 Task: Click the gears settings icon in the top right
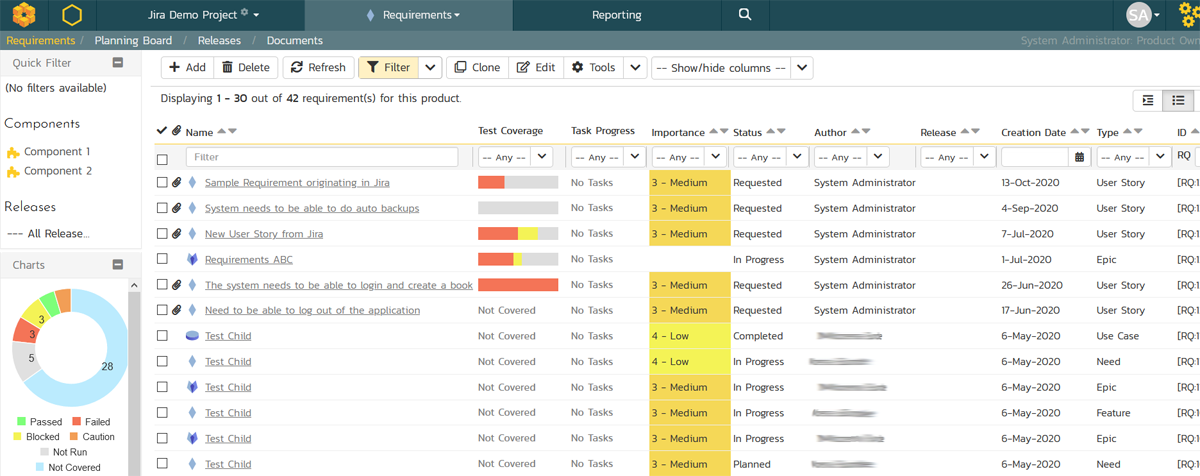(x=1188, y=15)
